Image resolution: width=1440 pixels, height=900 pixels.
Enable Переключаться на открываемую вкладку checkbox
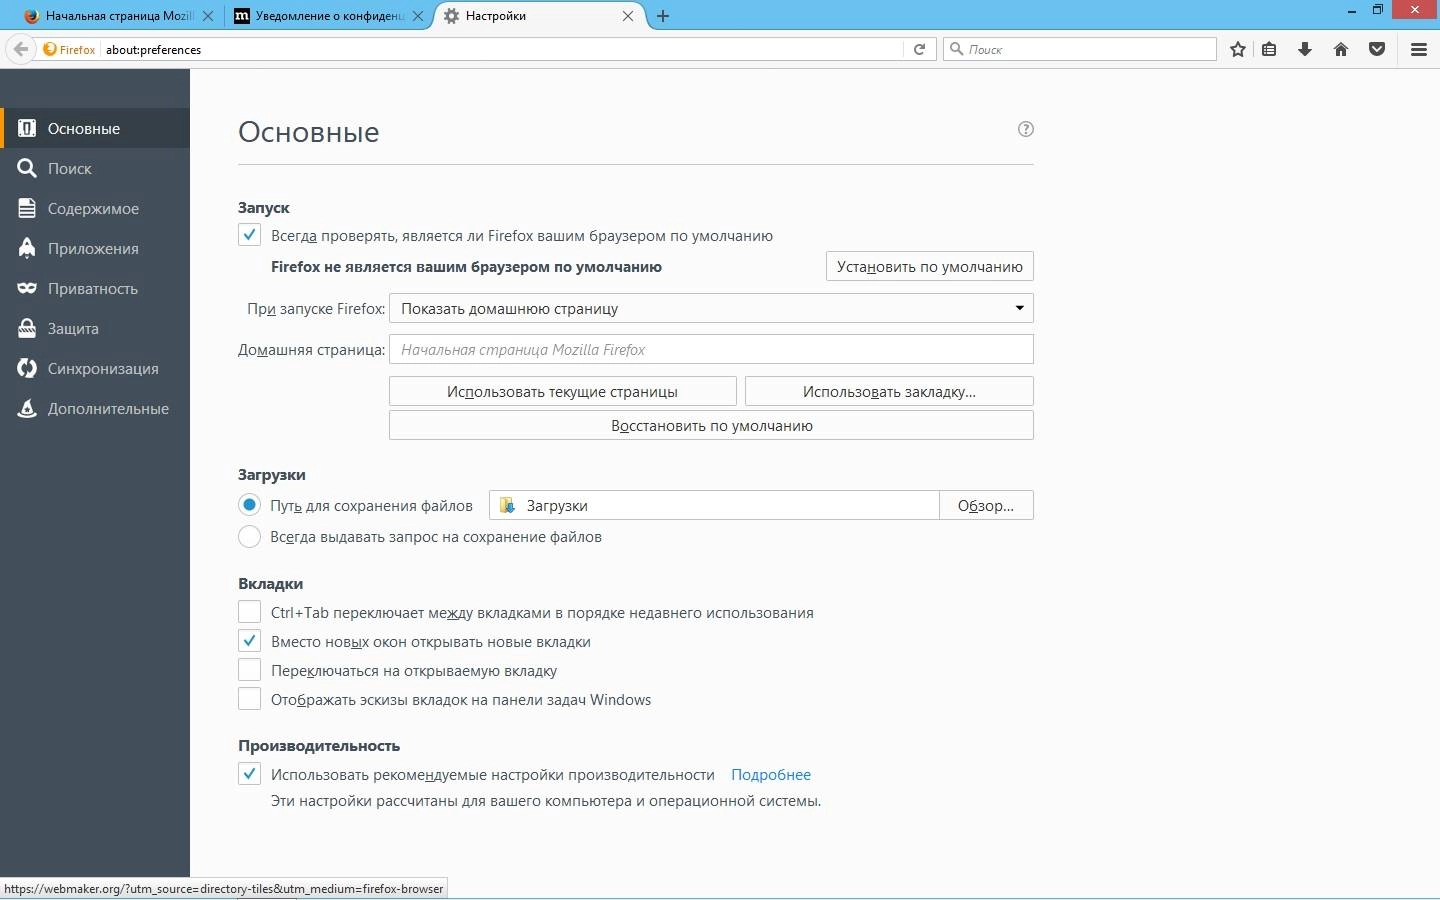coord(249,670)
